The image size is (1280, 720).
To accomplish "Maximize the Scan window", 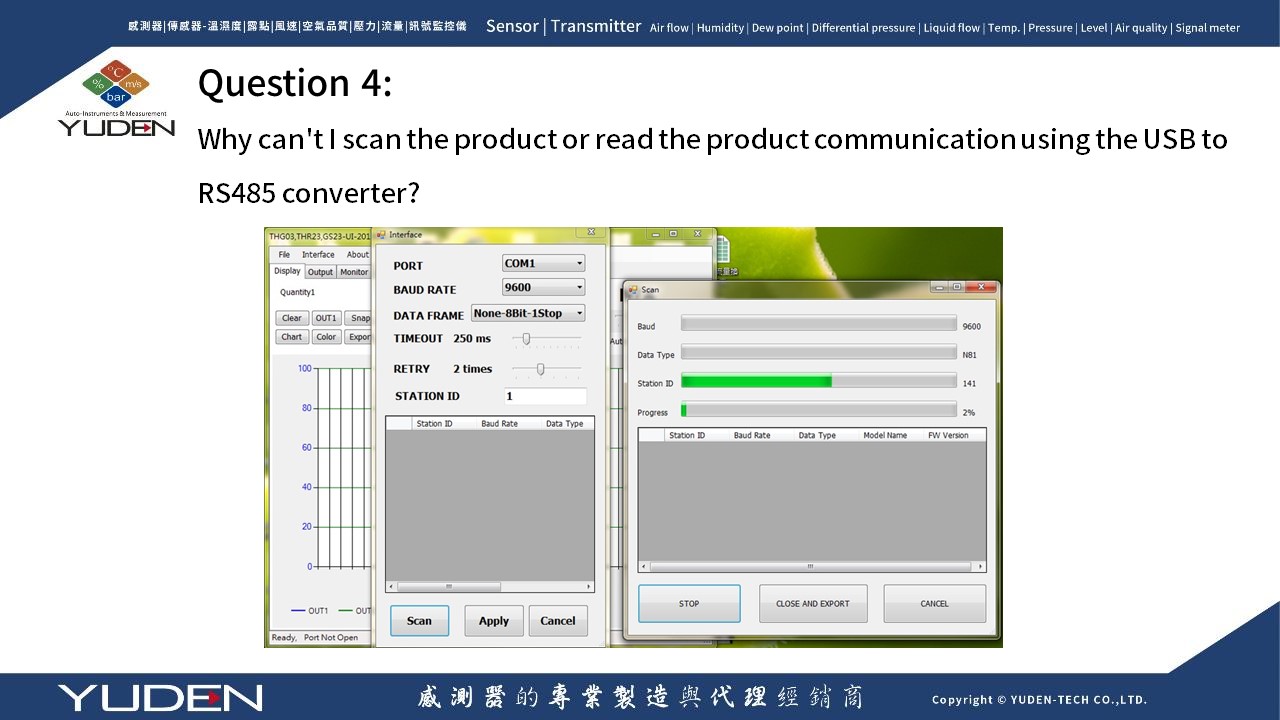I will [957, 287].
